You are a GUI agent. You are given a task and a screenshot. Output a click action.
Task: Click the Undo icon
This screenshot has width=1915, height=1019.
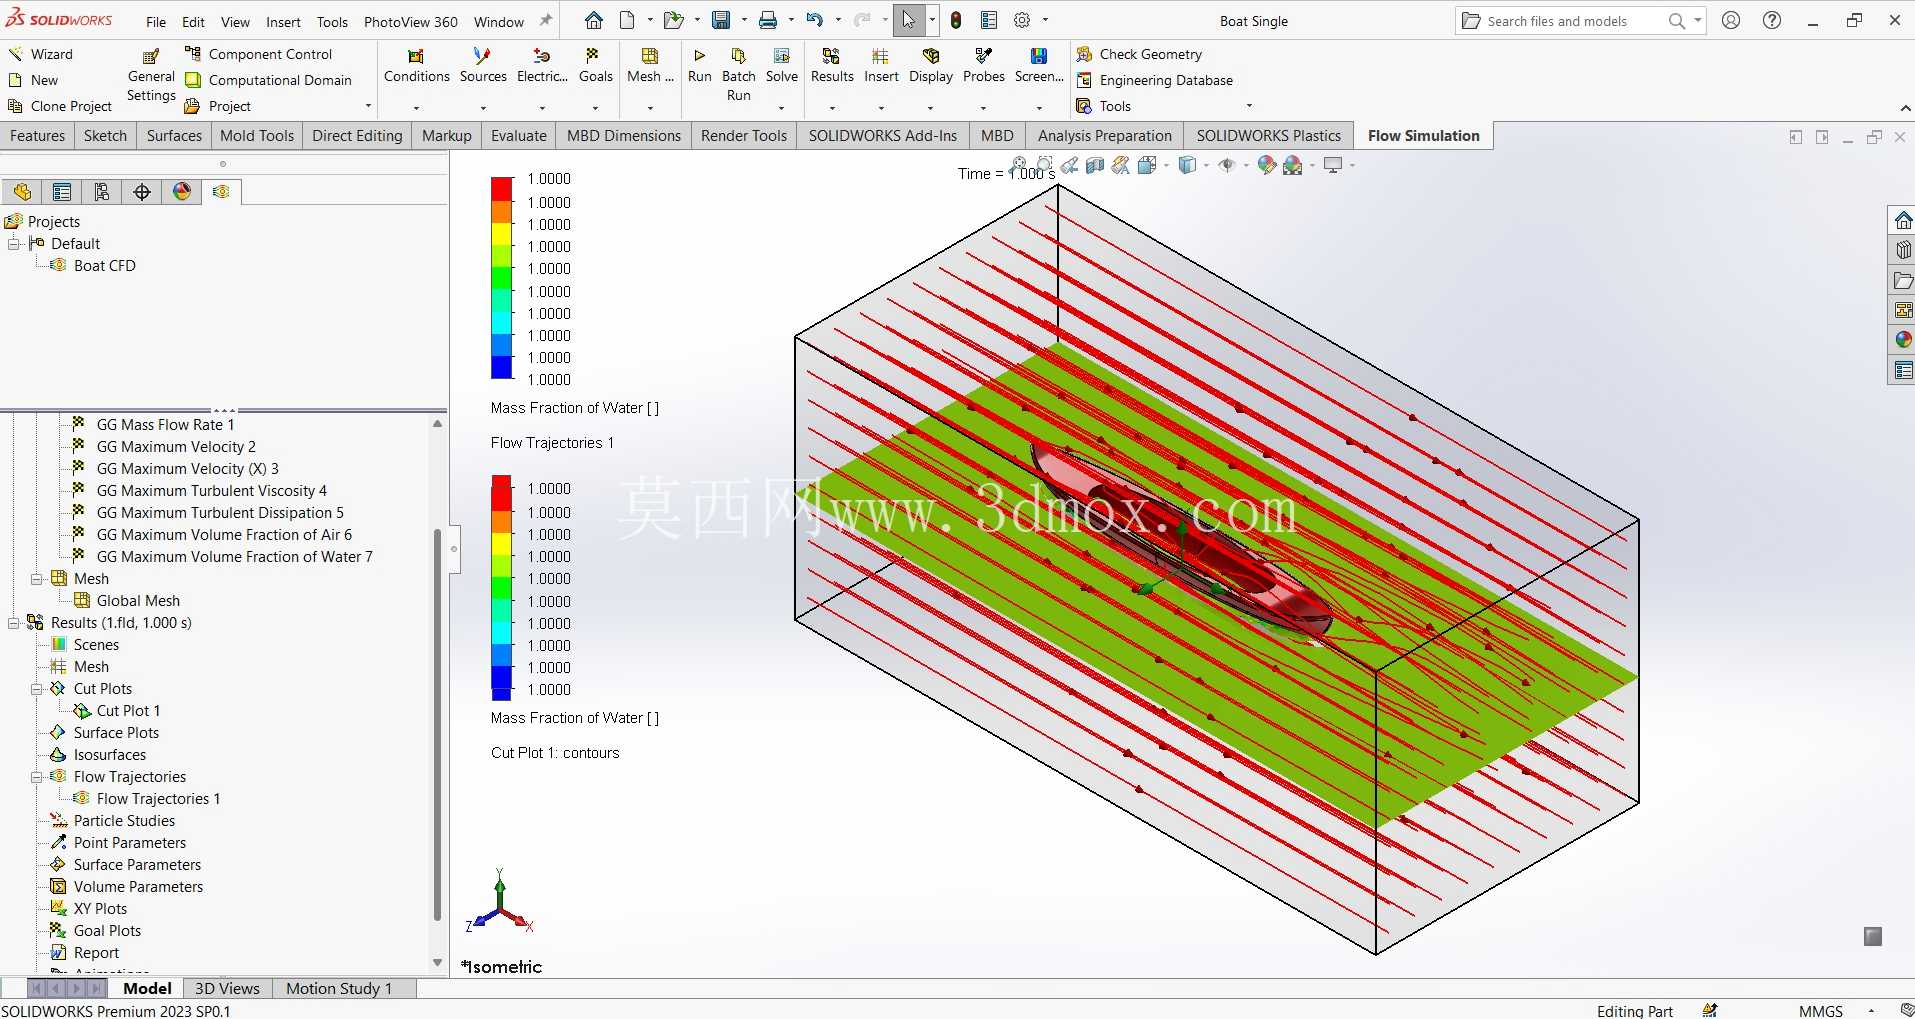coord(814,20)
